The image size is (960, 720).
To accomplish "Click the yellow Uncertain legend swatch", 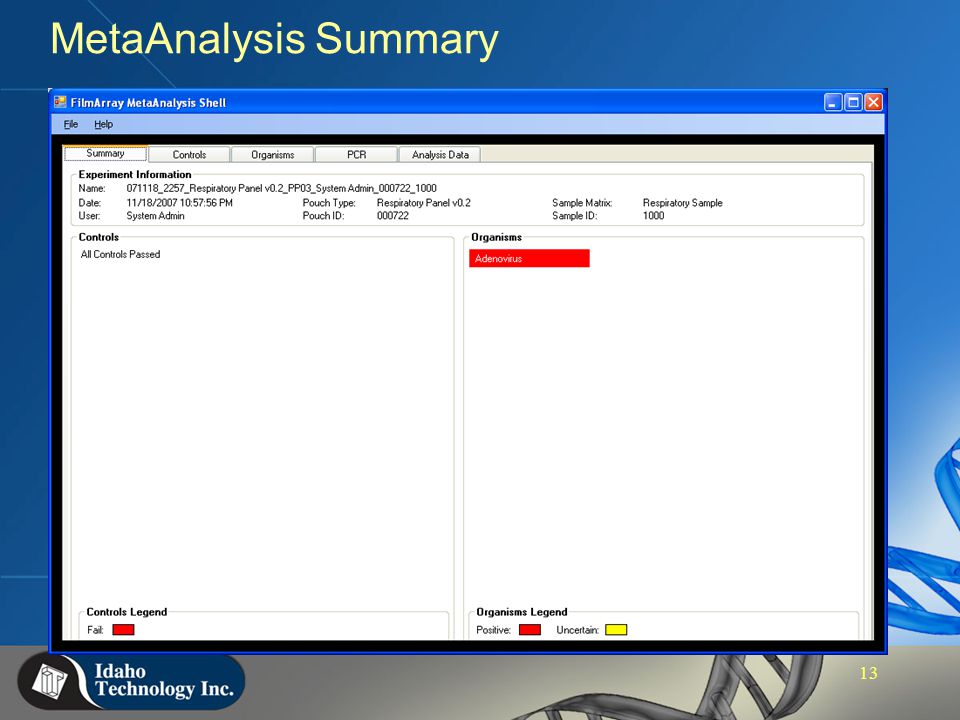I will [x=616, y=629].
